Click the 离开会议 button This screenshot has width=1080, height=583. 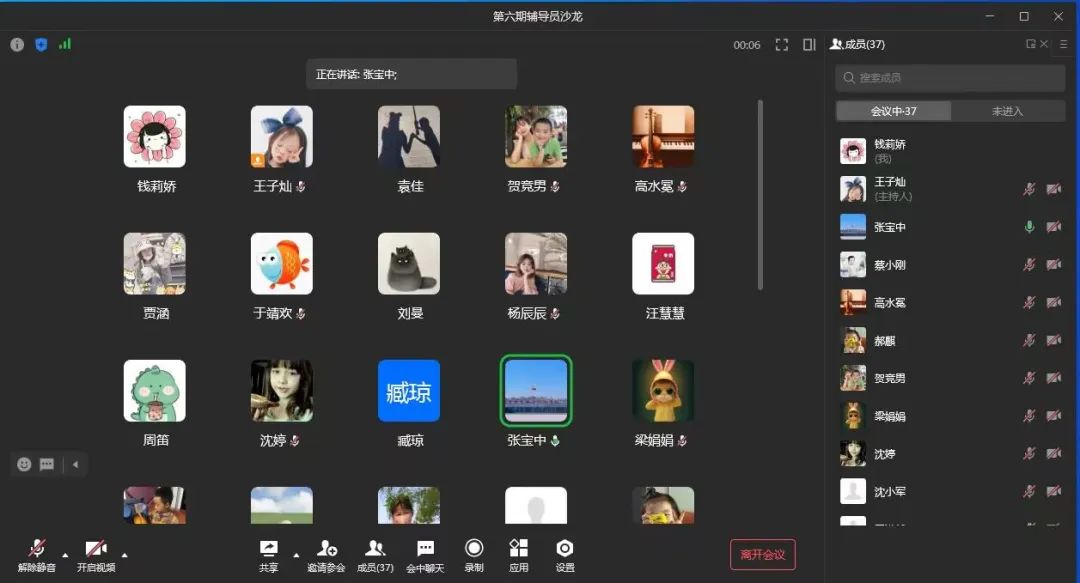[762, 554]
